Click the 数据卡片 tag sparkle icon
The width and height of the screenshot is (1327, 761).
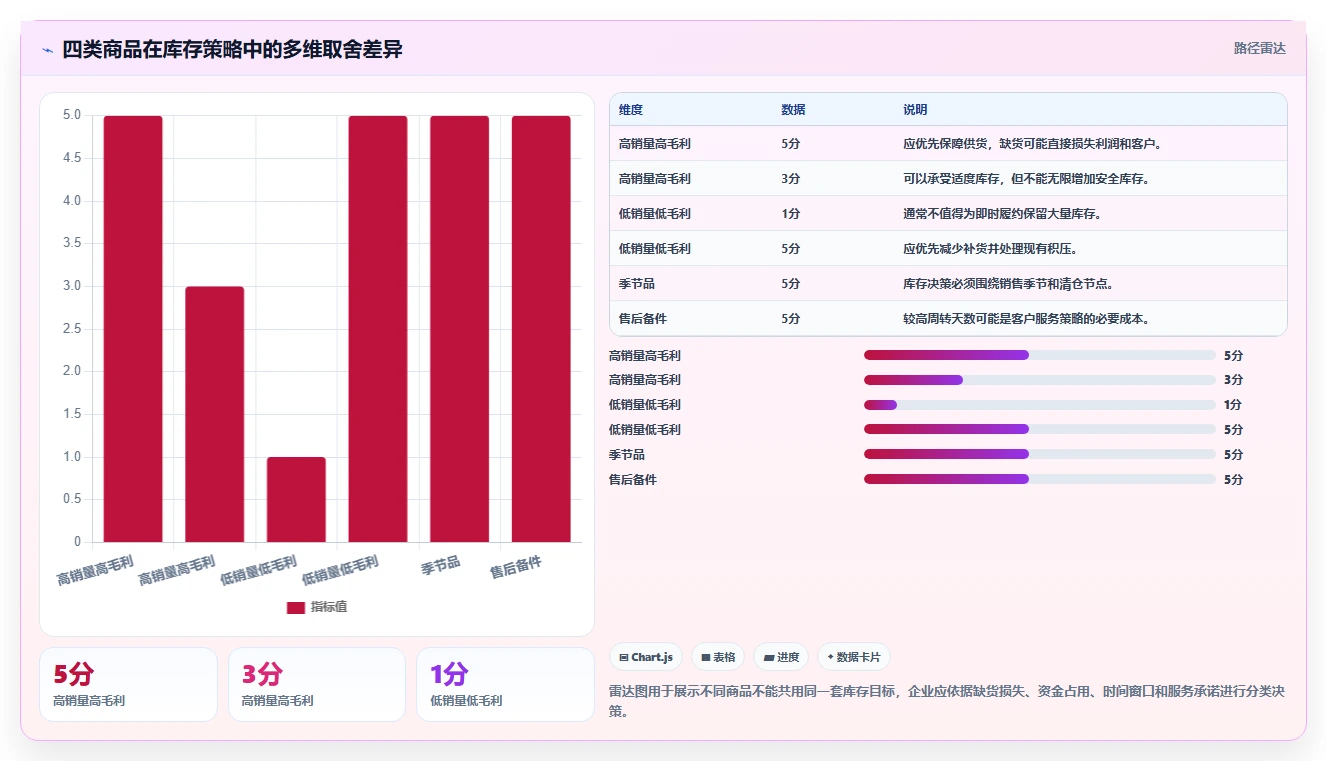[831, 657]
